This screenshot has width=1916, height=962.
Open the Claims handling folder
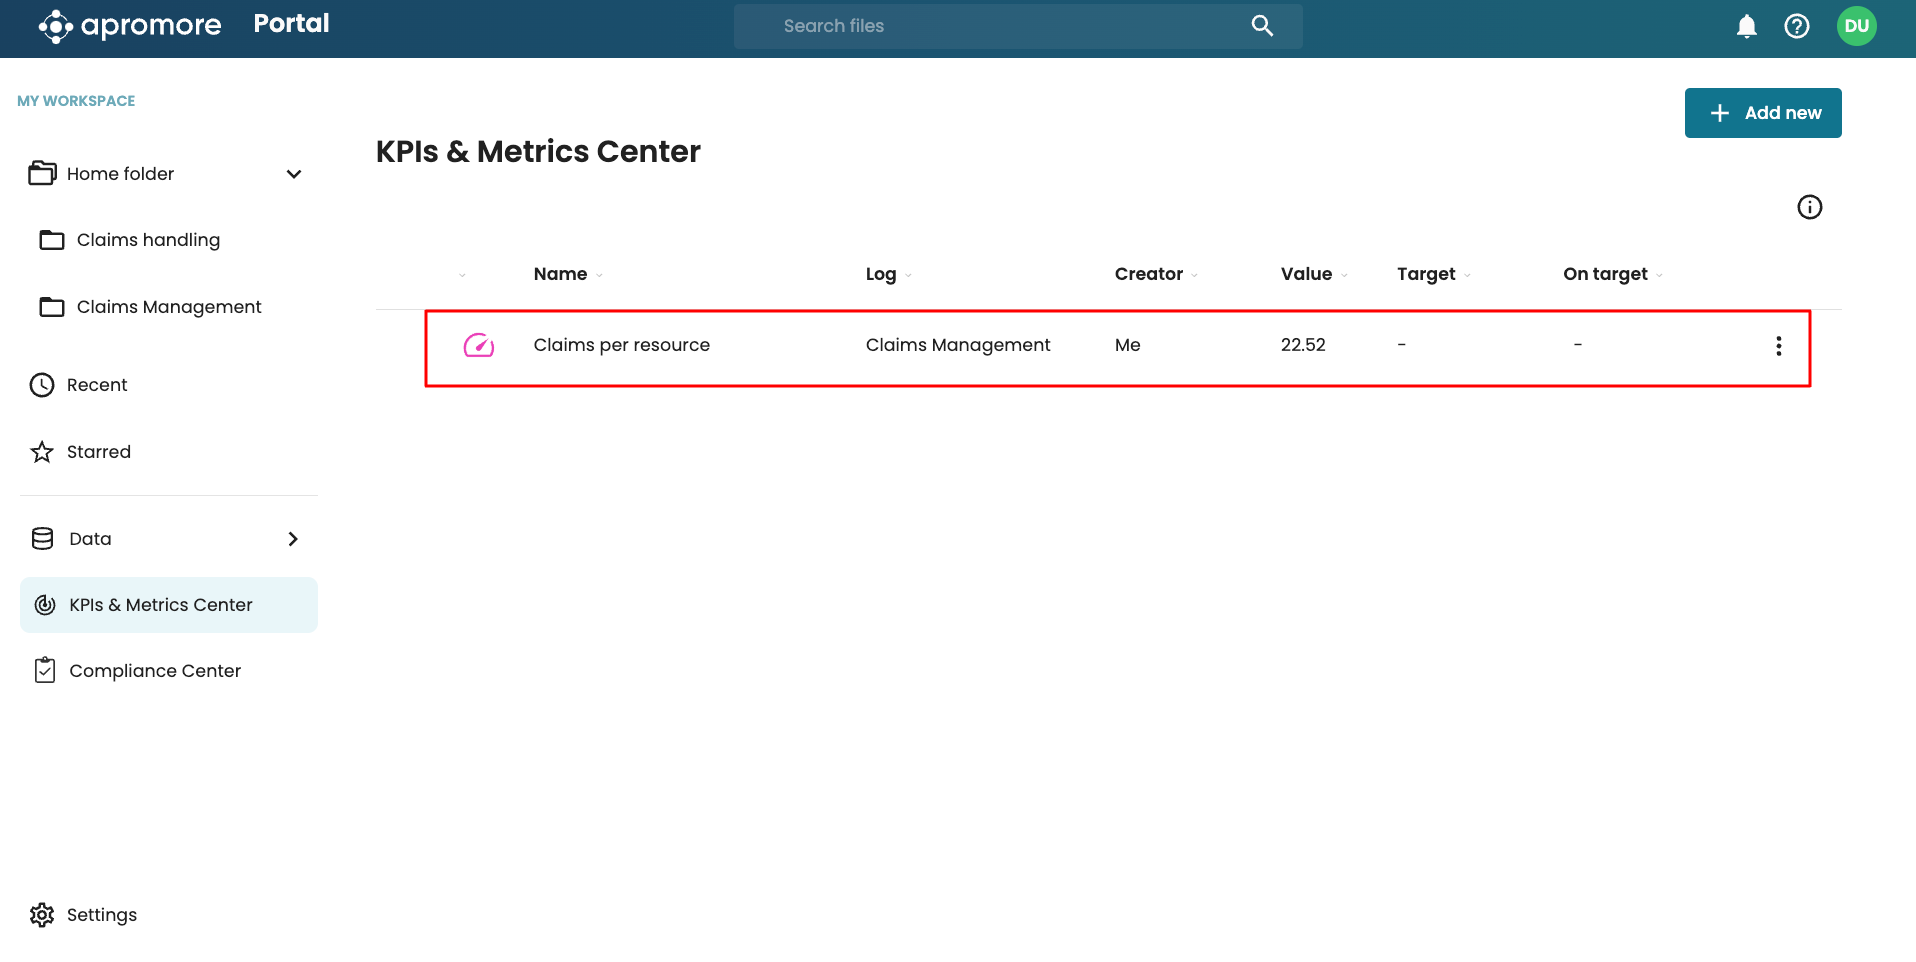pos(148,240)
